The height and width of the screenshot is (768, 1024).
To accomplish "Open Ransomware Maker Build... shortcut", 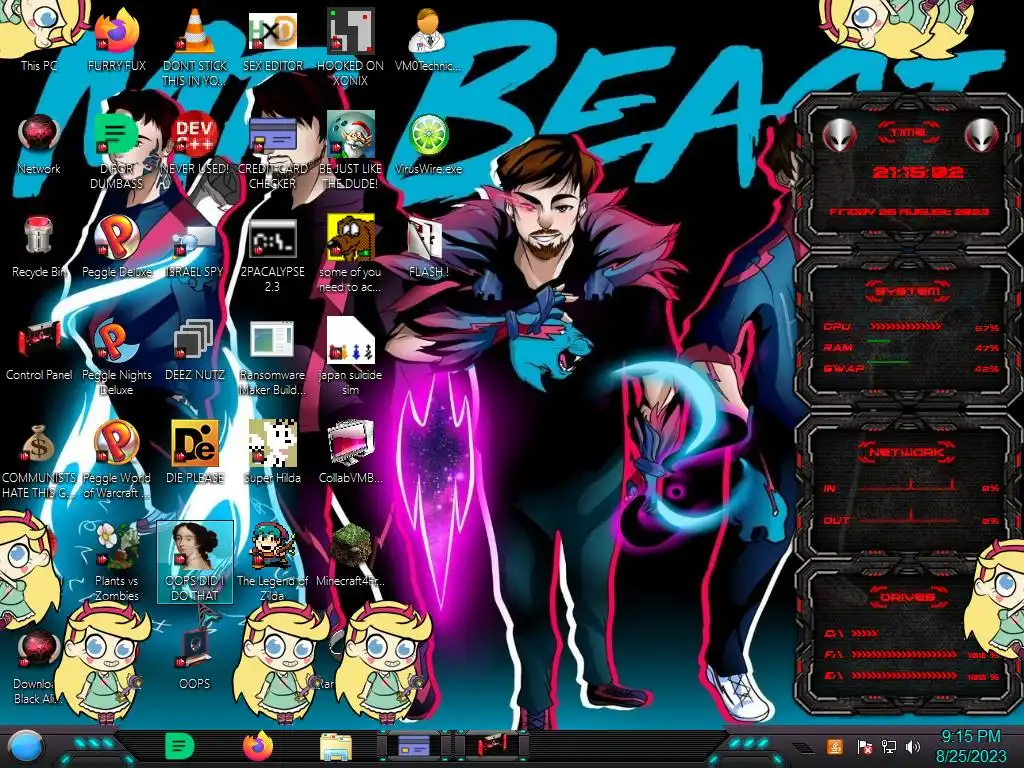I will [272, 357].
